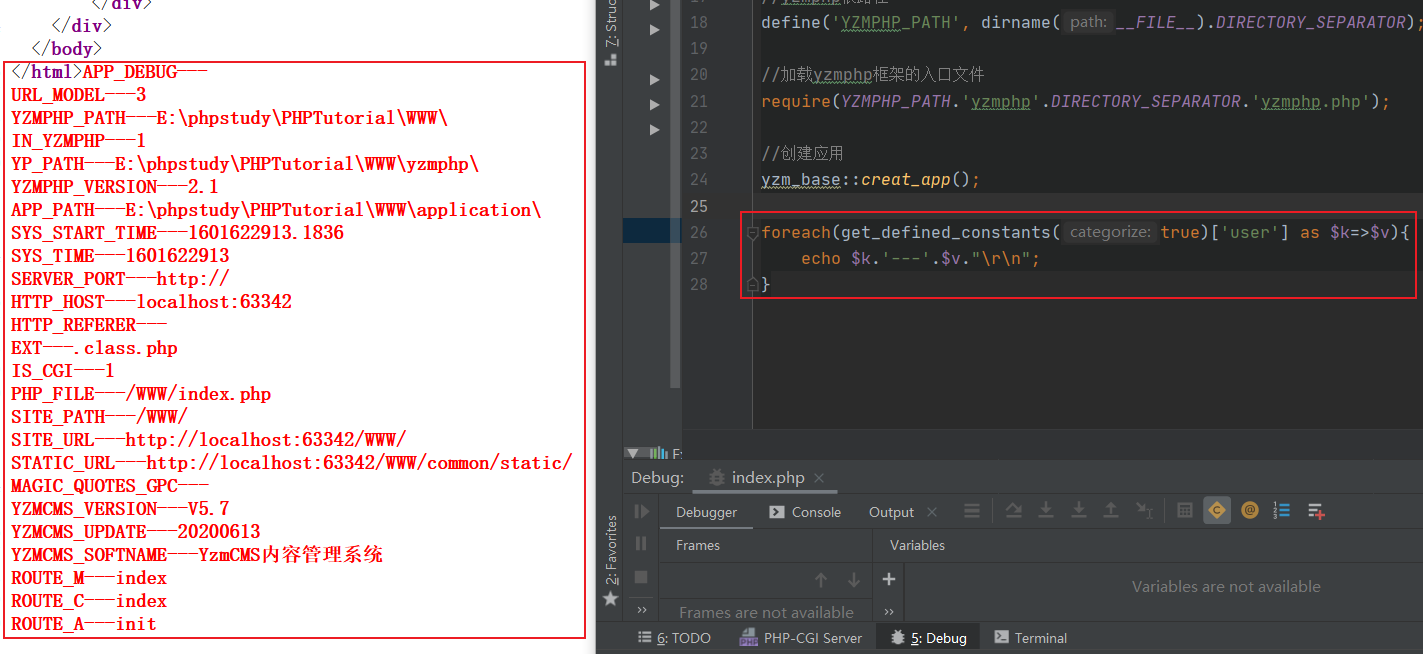This screenshot has width=1423, height=654.
Task: Click the echo statement on line 27
Action: point(921,258)
